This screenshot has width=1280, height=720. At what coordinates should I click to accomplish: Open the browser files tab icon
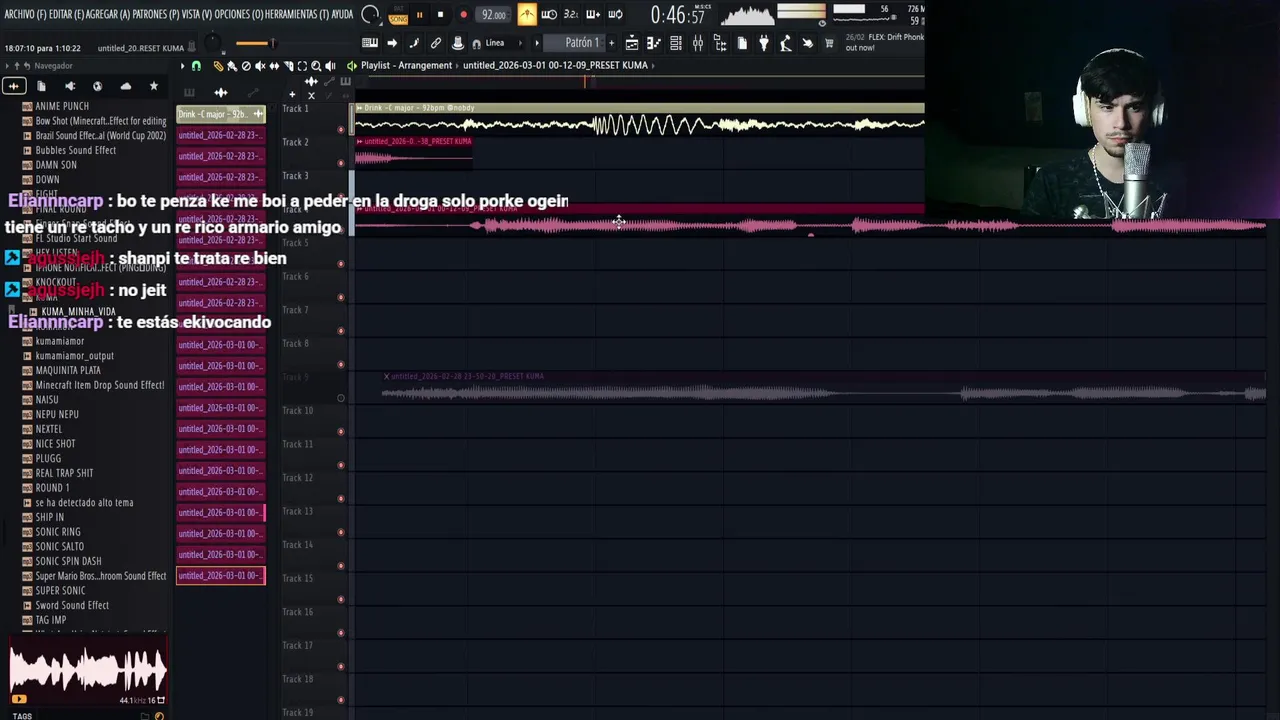[x=41, y=86]
